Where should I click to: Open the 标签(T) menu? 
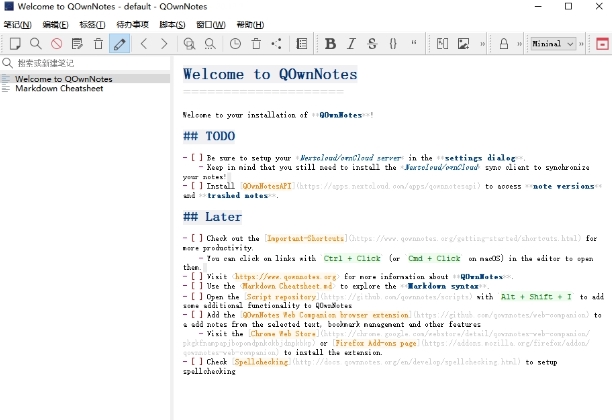coord(92,25)
